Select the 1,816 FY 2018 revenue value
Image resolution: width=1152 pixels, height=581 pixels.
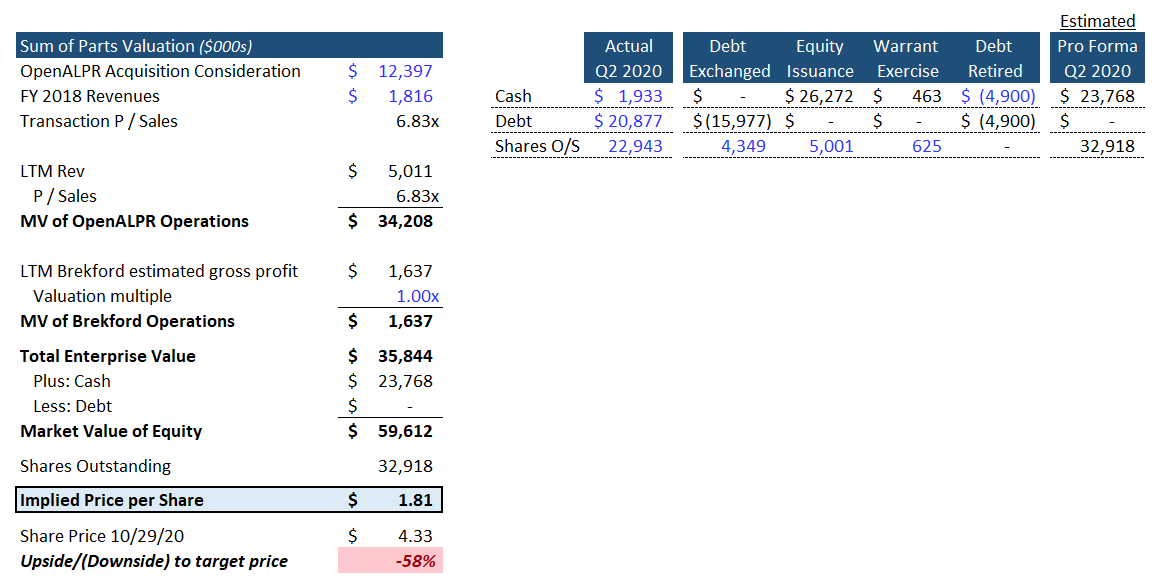(410, 96)
